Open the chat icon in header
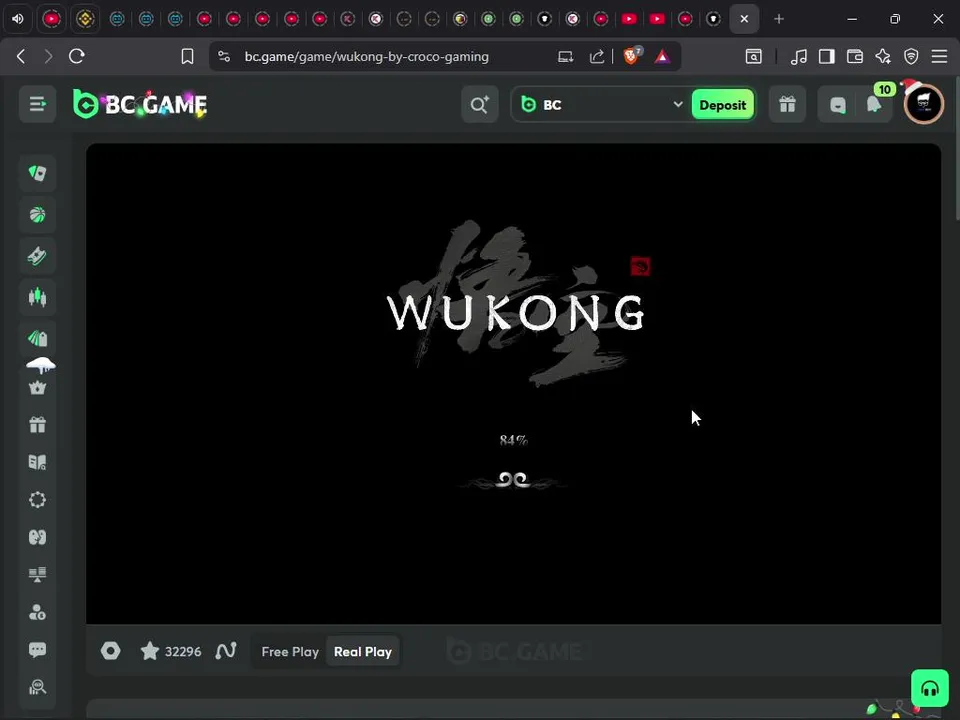The image size is (960, 720). [x=838, y=105]
